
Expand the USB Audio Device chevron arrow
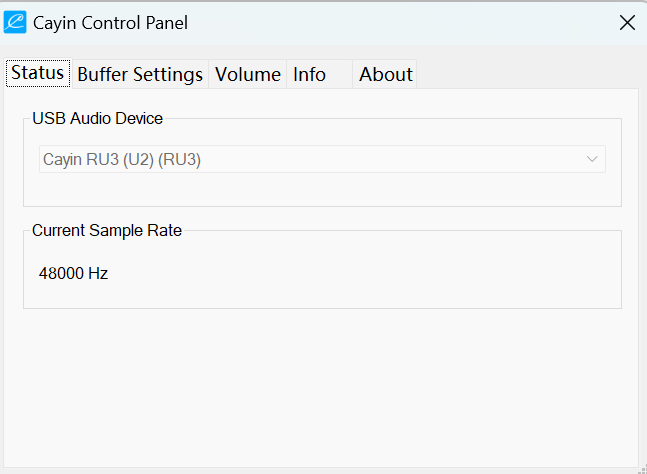pyautogui.click(x=592, y=159)
